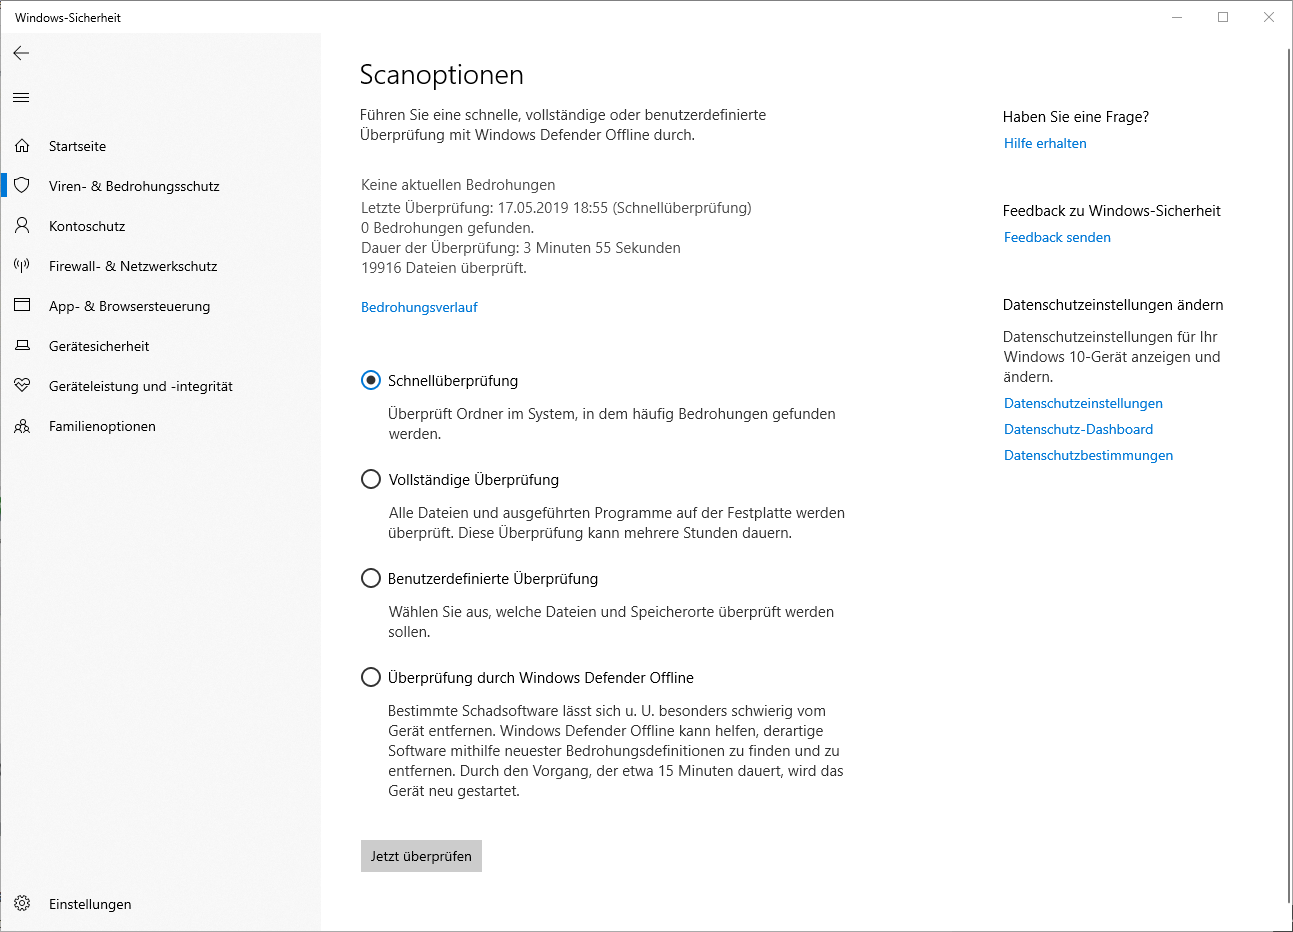The height and width of the screenshot is (932, 1293).
Task: Open Einstellungen via the gear icon
Action: 22,904
